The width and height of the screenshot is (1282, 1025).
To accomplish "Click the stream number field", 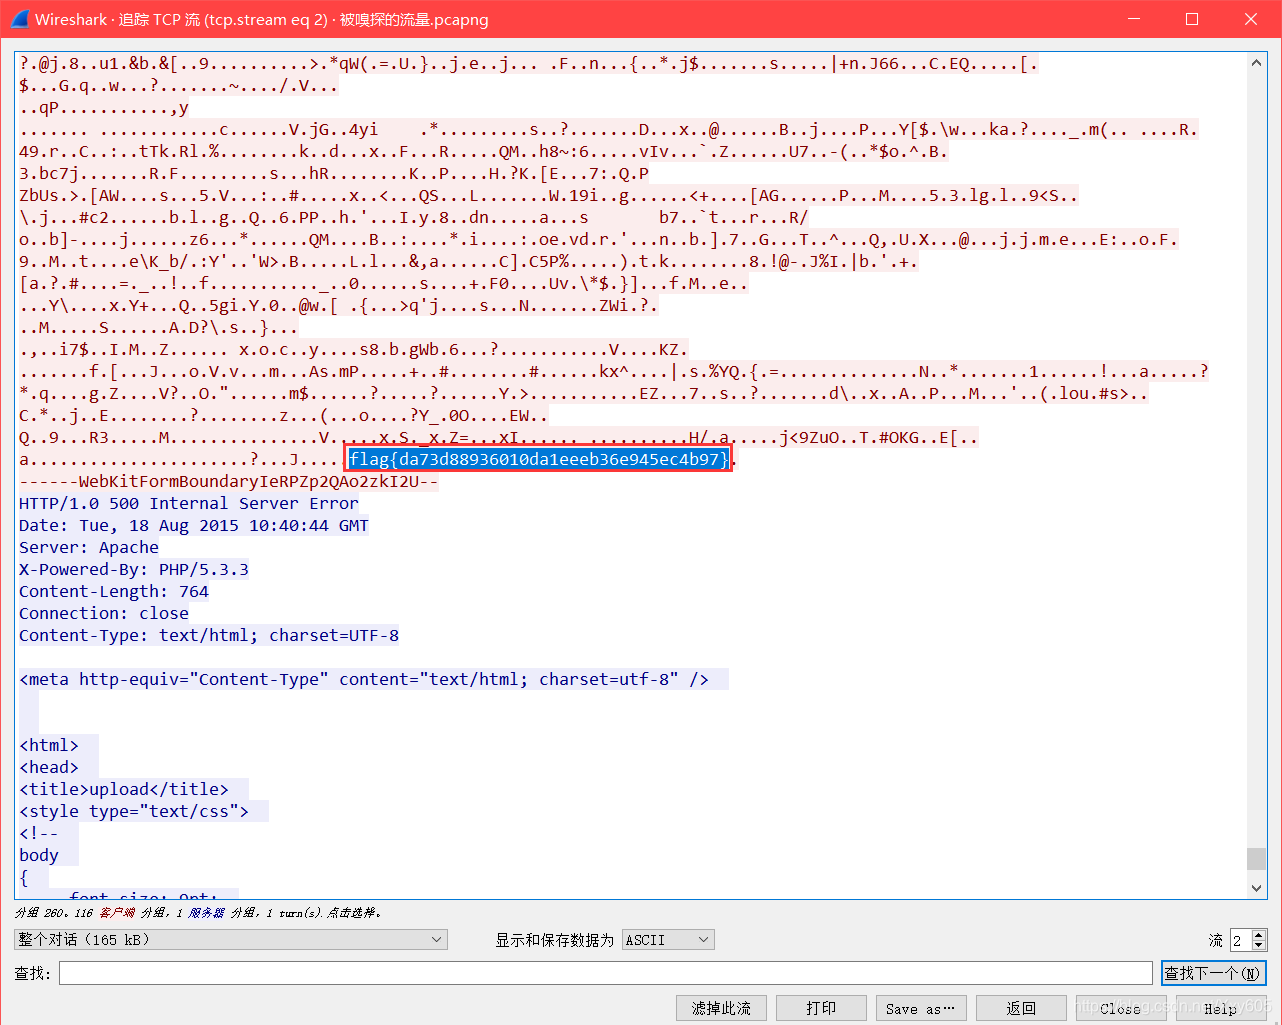I will 1240,940.
